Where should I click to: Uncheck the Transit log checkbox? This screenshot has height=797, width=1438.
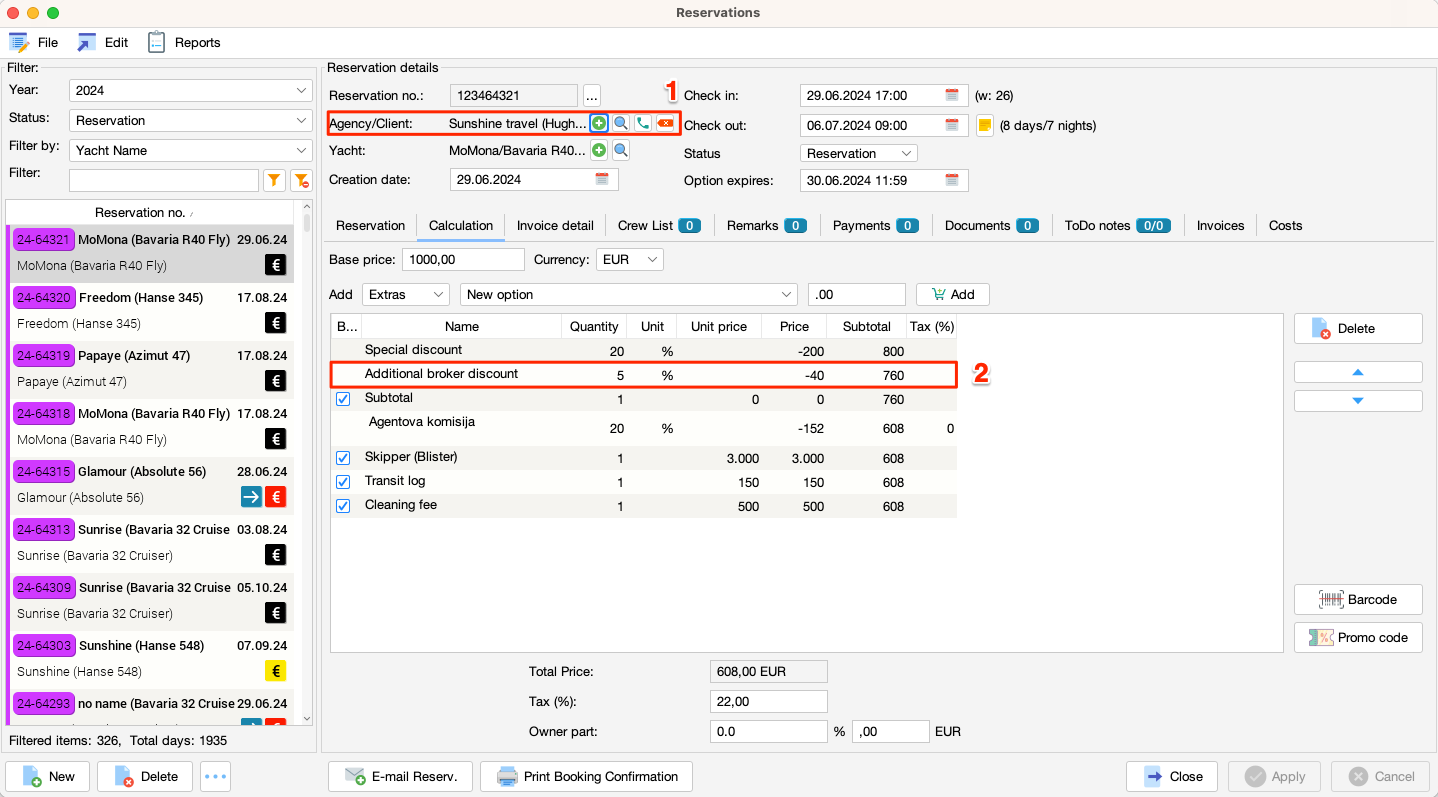pos(343,482)
